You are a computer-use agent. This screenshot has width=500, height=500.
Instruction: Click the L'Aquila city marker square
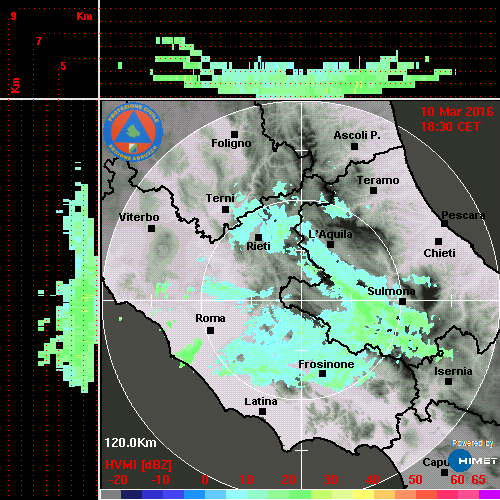click(x=330, y=244)
